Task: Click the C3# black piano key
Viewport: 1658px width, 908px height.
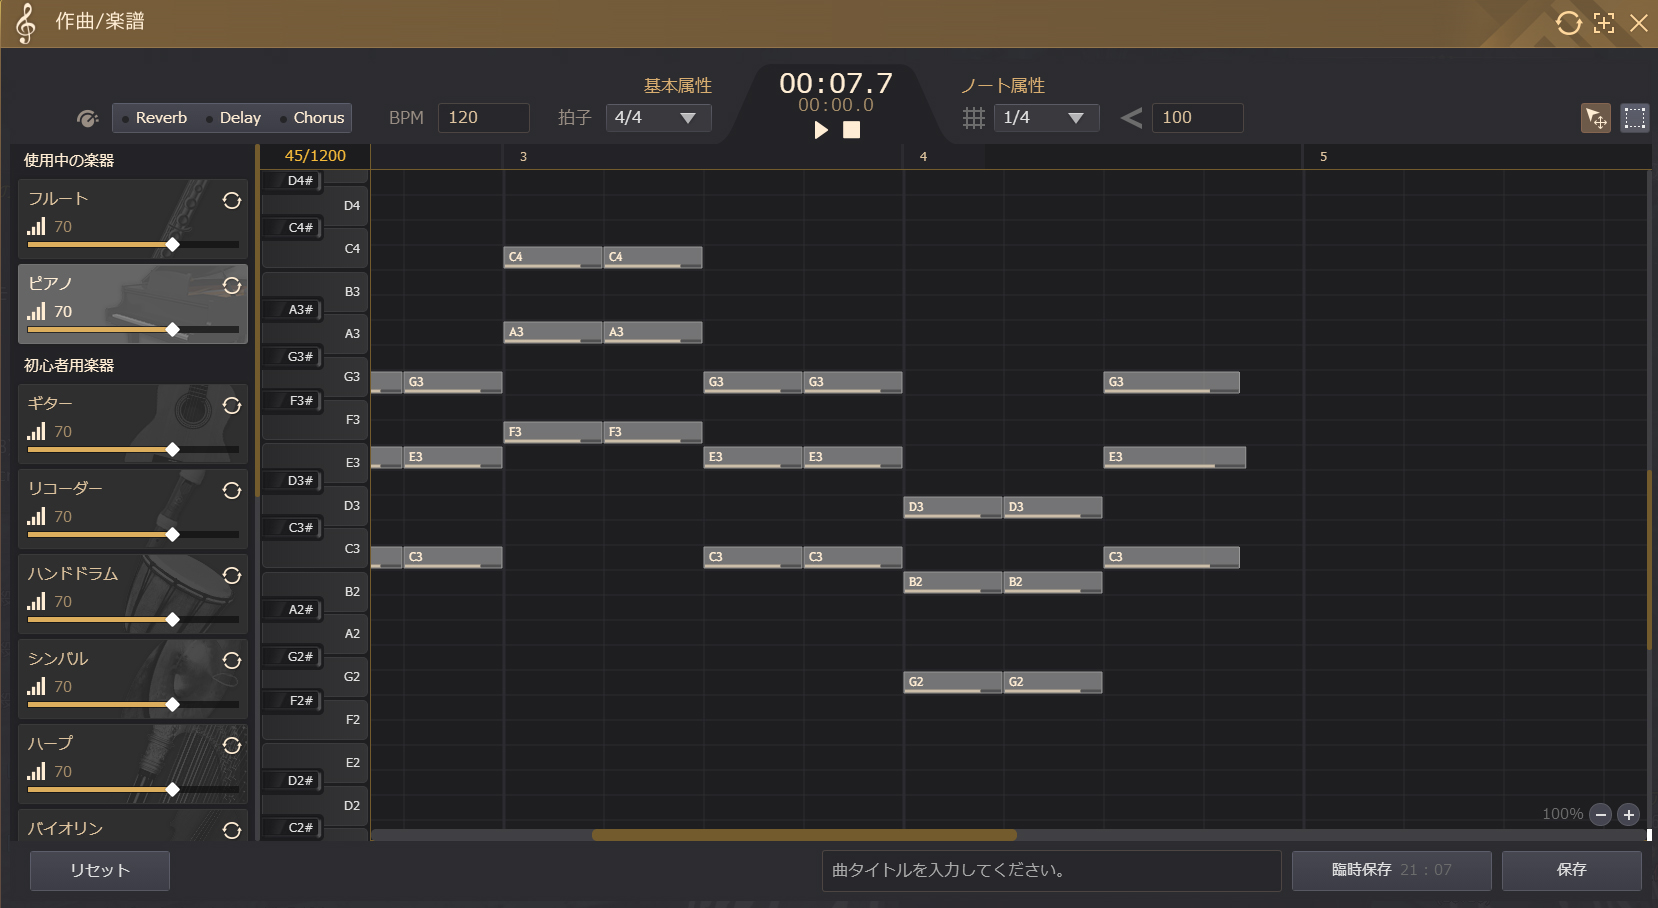Action: [292, 528]
